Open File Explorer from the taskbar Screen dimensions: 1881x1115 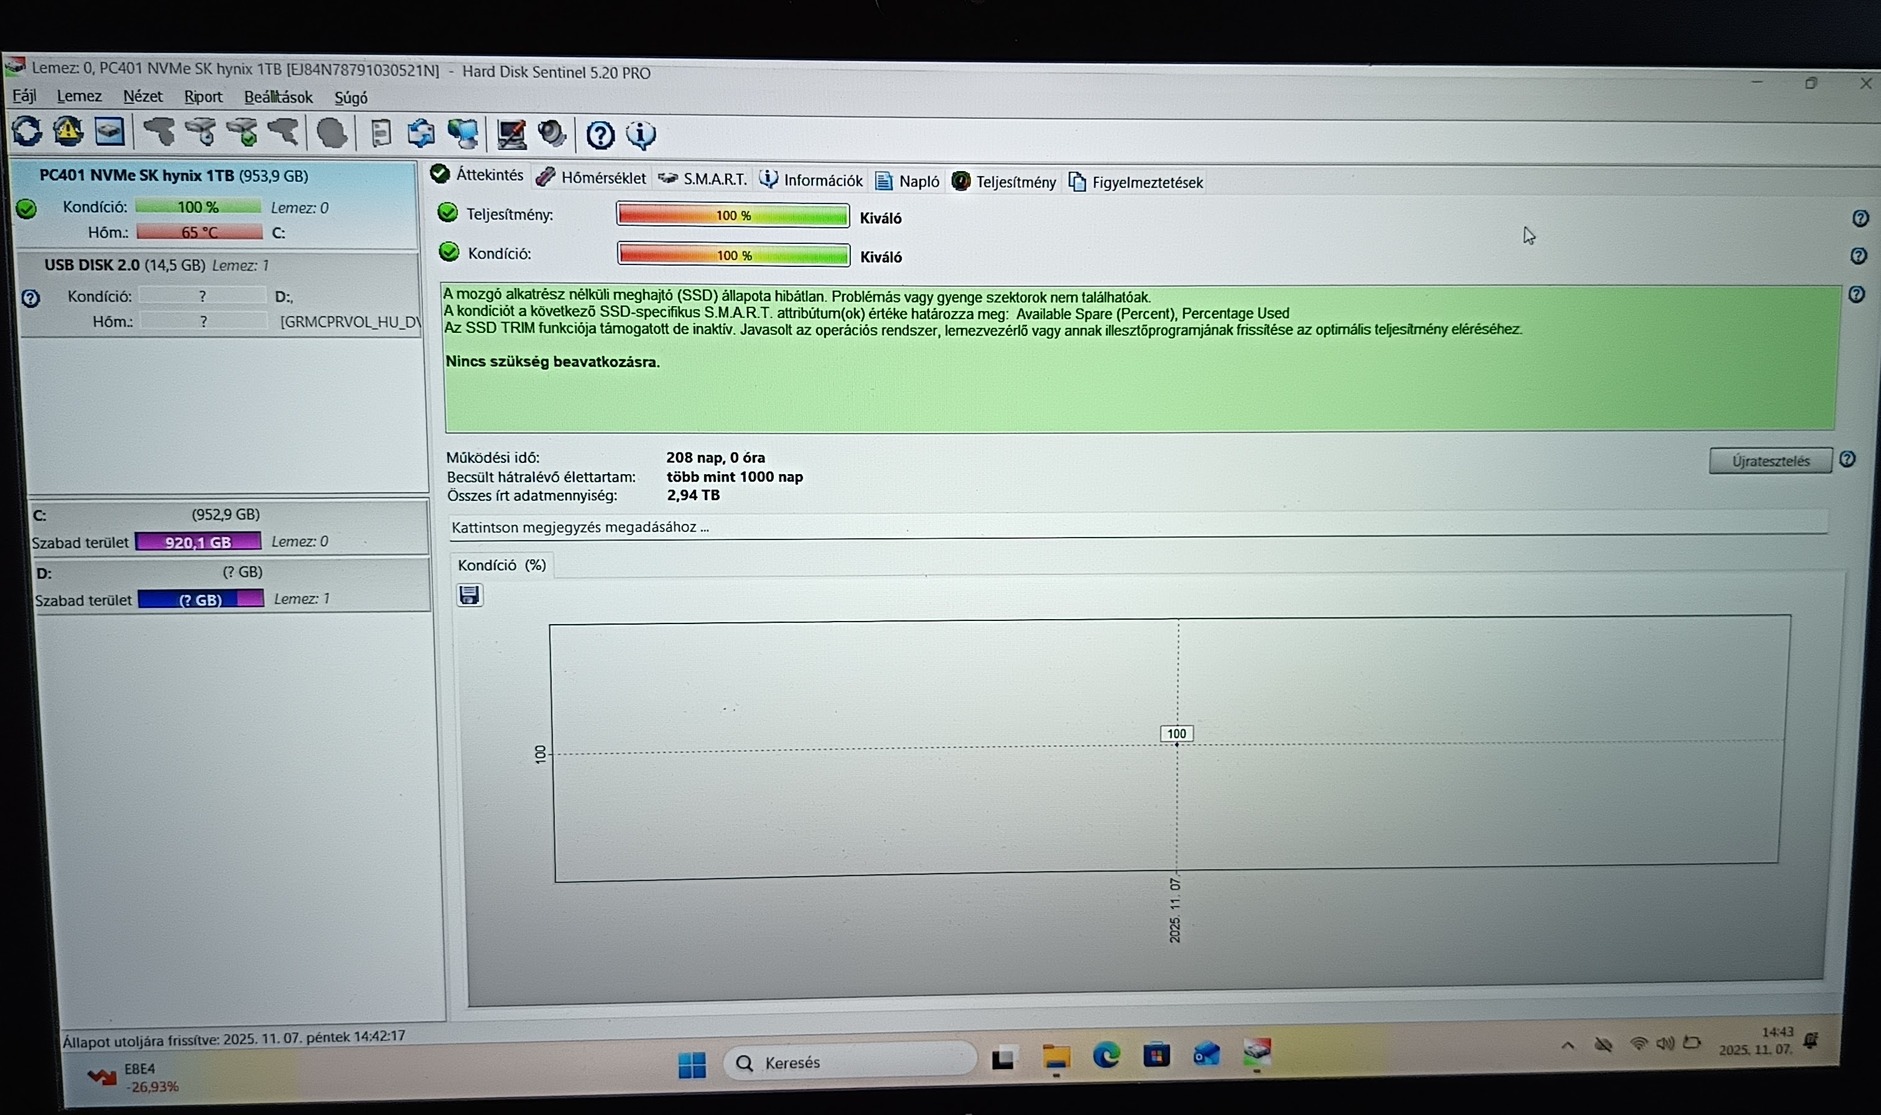(x=1056, y=1057)
